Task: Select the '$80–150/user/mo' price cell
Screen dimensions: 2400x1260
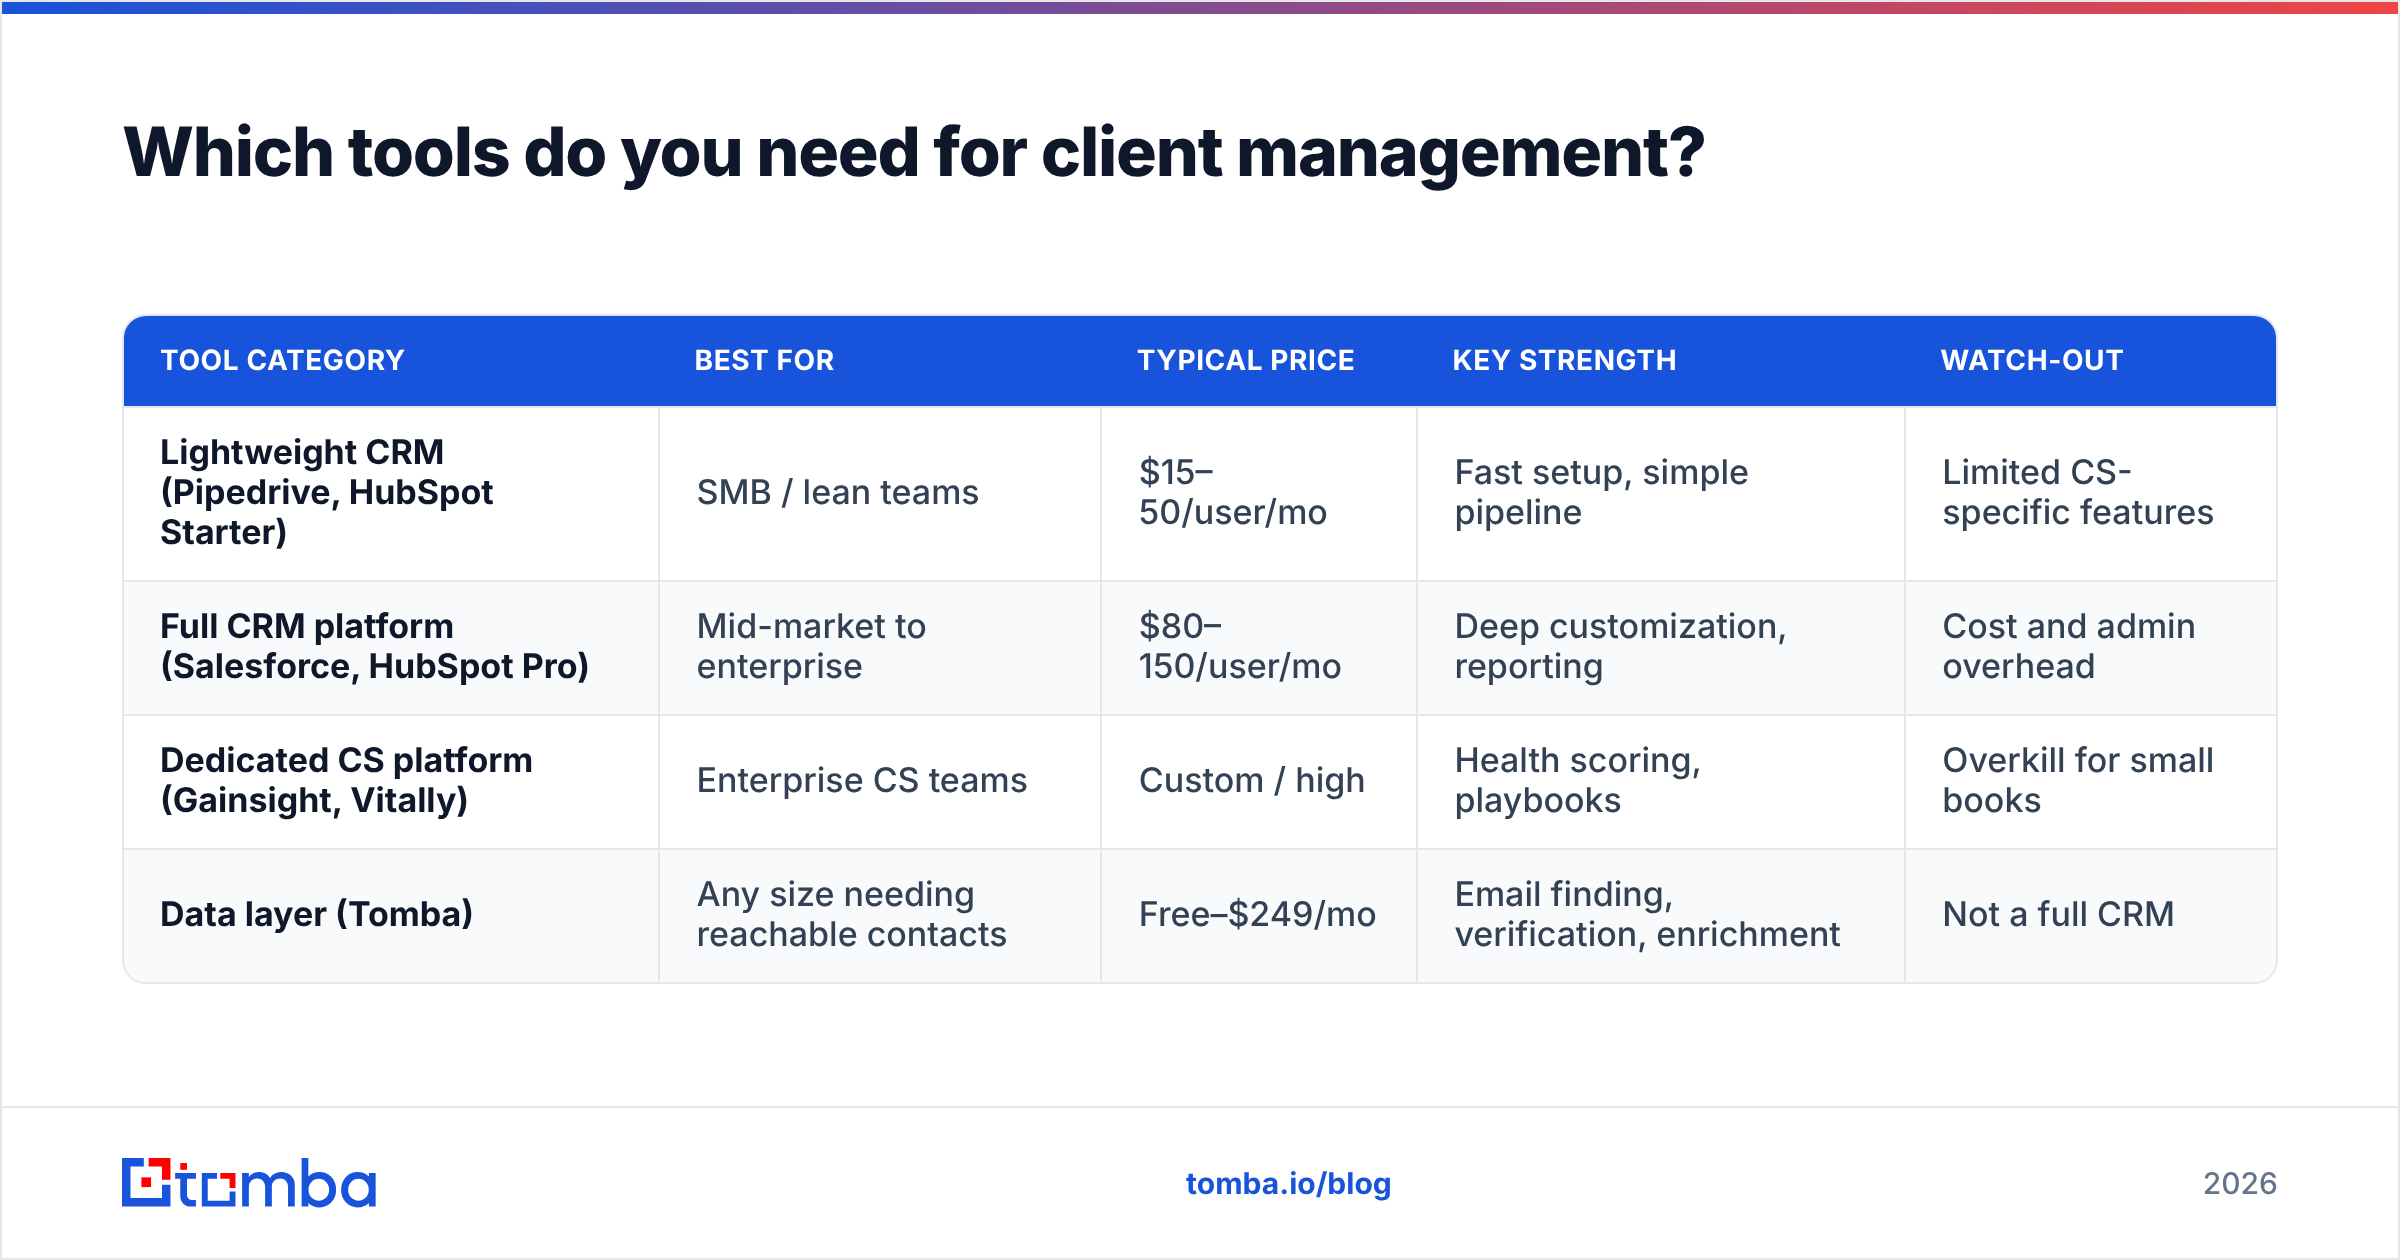Action: [1259, 647]
